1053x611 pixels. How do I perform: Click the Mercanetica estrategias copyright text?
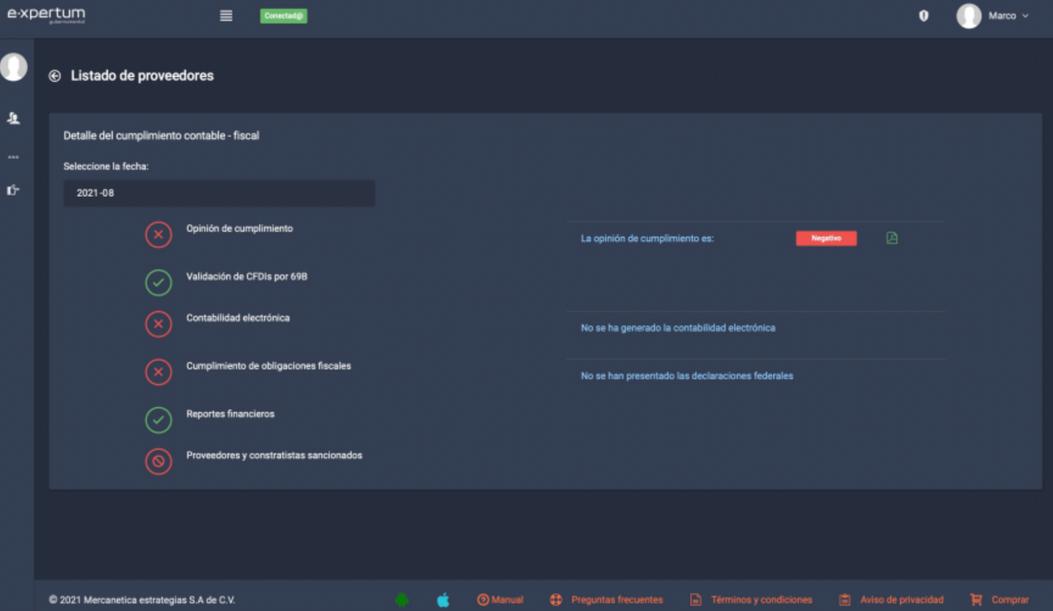coord(142,600)
